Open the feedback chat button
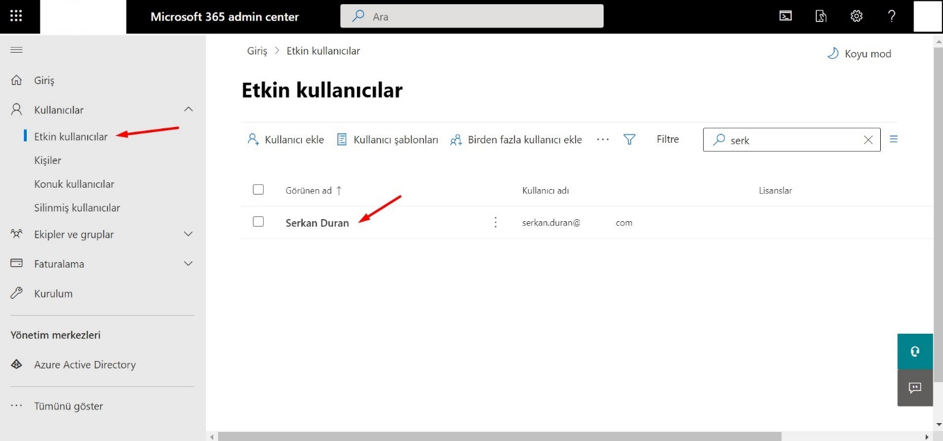The image size is (943, 441). (x=915, y=388)
